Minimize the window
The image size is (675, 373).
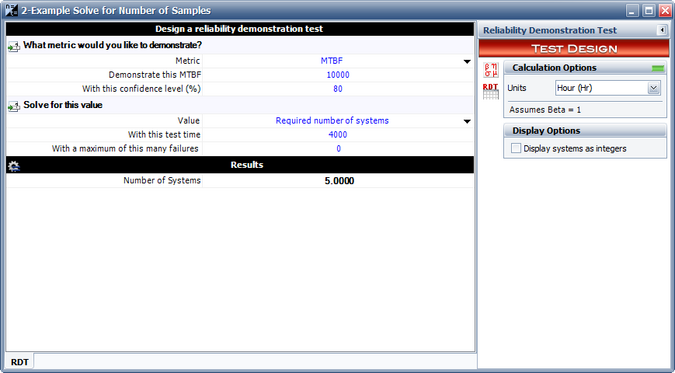632,10
